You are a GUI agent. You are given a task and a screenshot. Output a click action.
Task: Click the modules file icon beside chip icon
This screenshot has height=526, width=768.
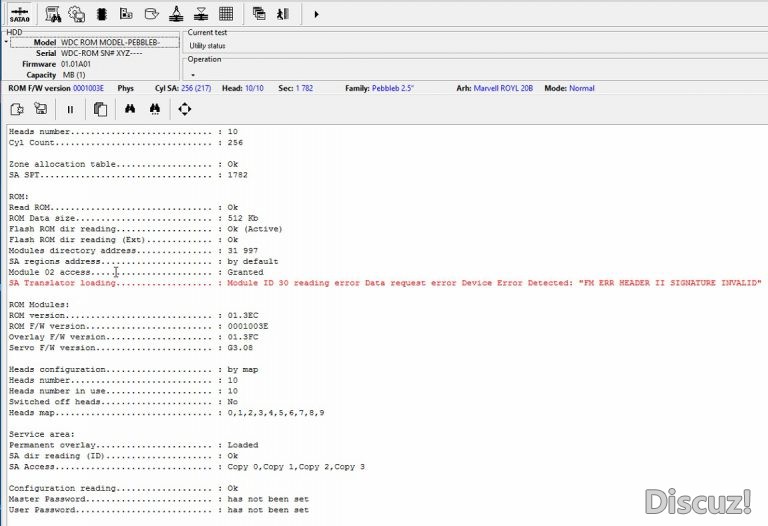pyautogui.click(x=126, y=14)
